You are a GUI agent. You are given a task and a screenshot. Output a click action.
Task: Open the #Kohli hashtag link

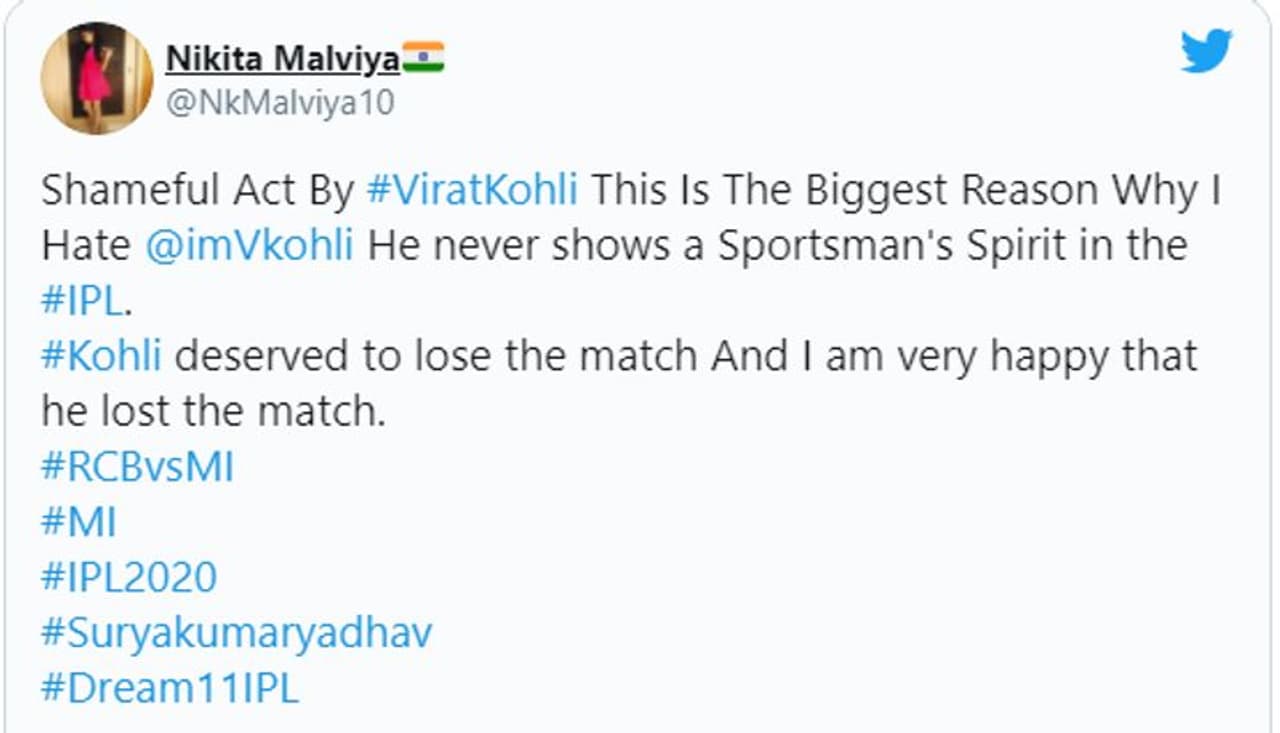101,357
